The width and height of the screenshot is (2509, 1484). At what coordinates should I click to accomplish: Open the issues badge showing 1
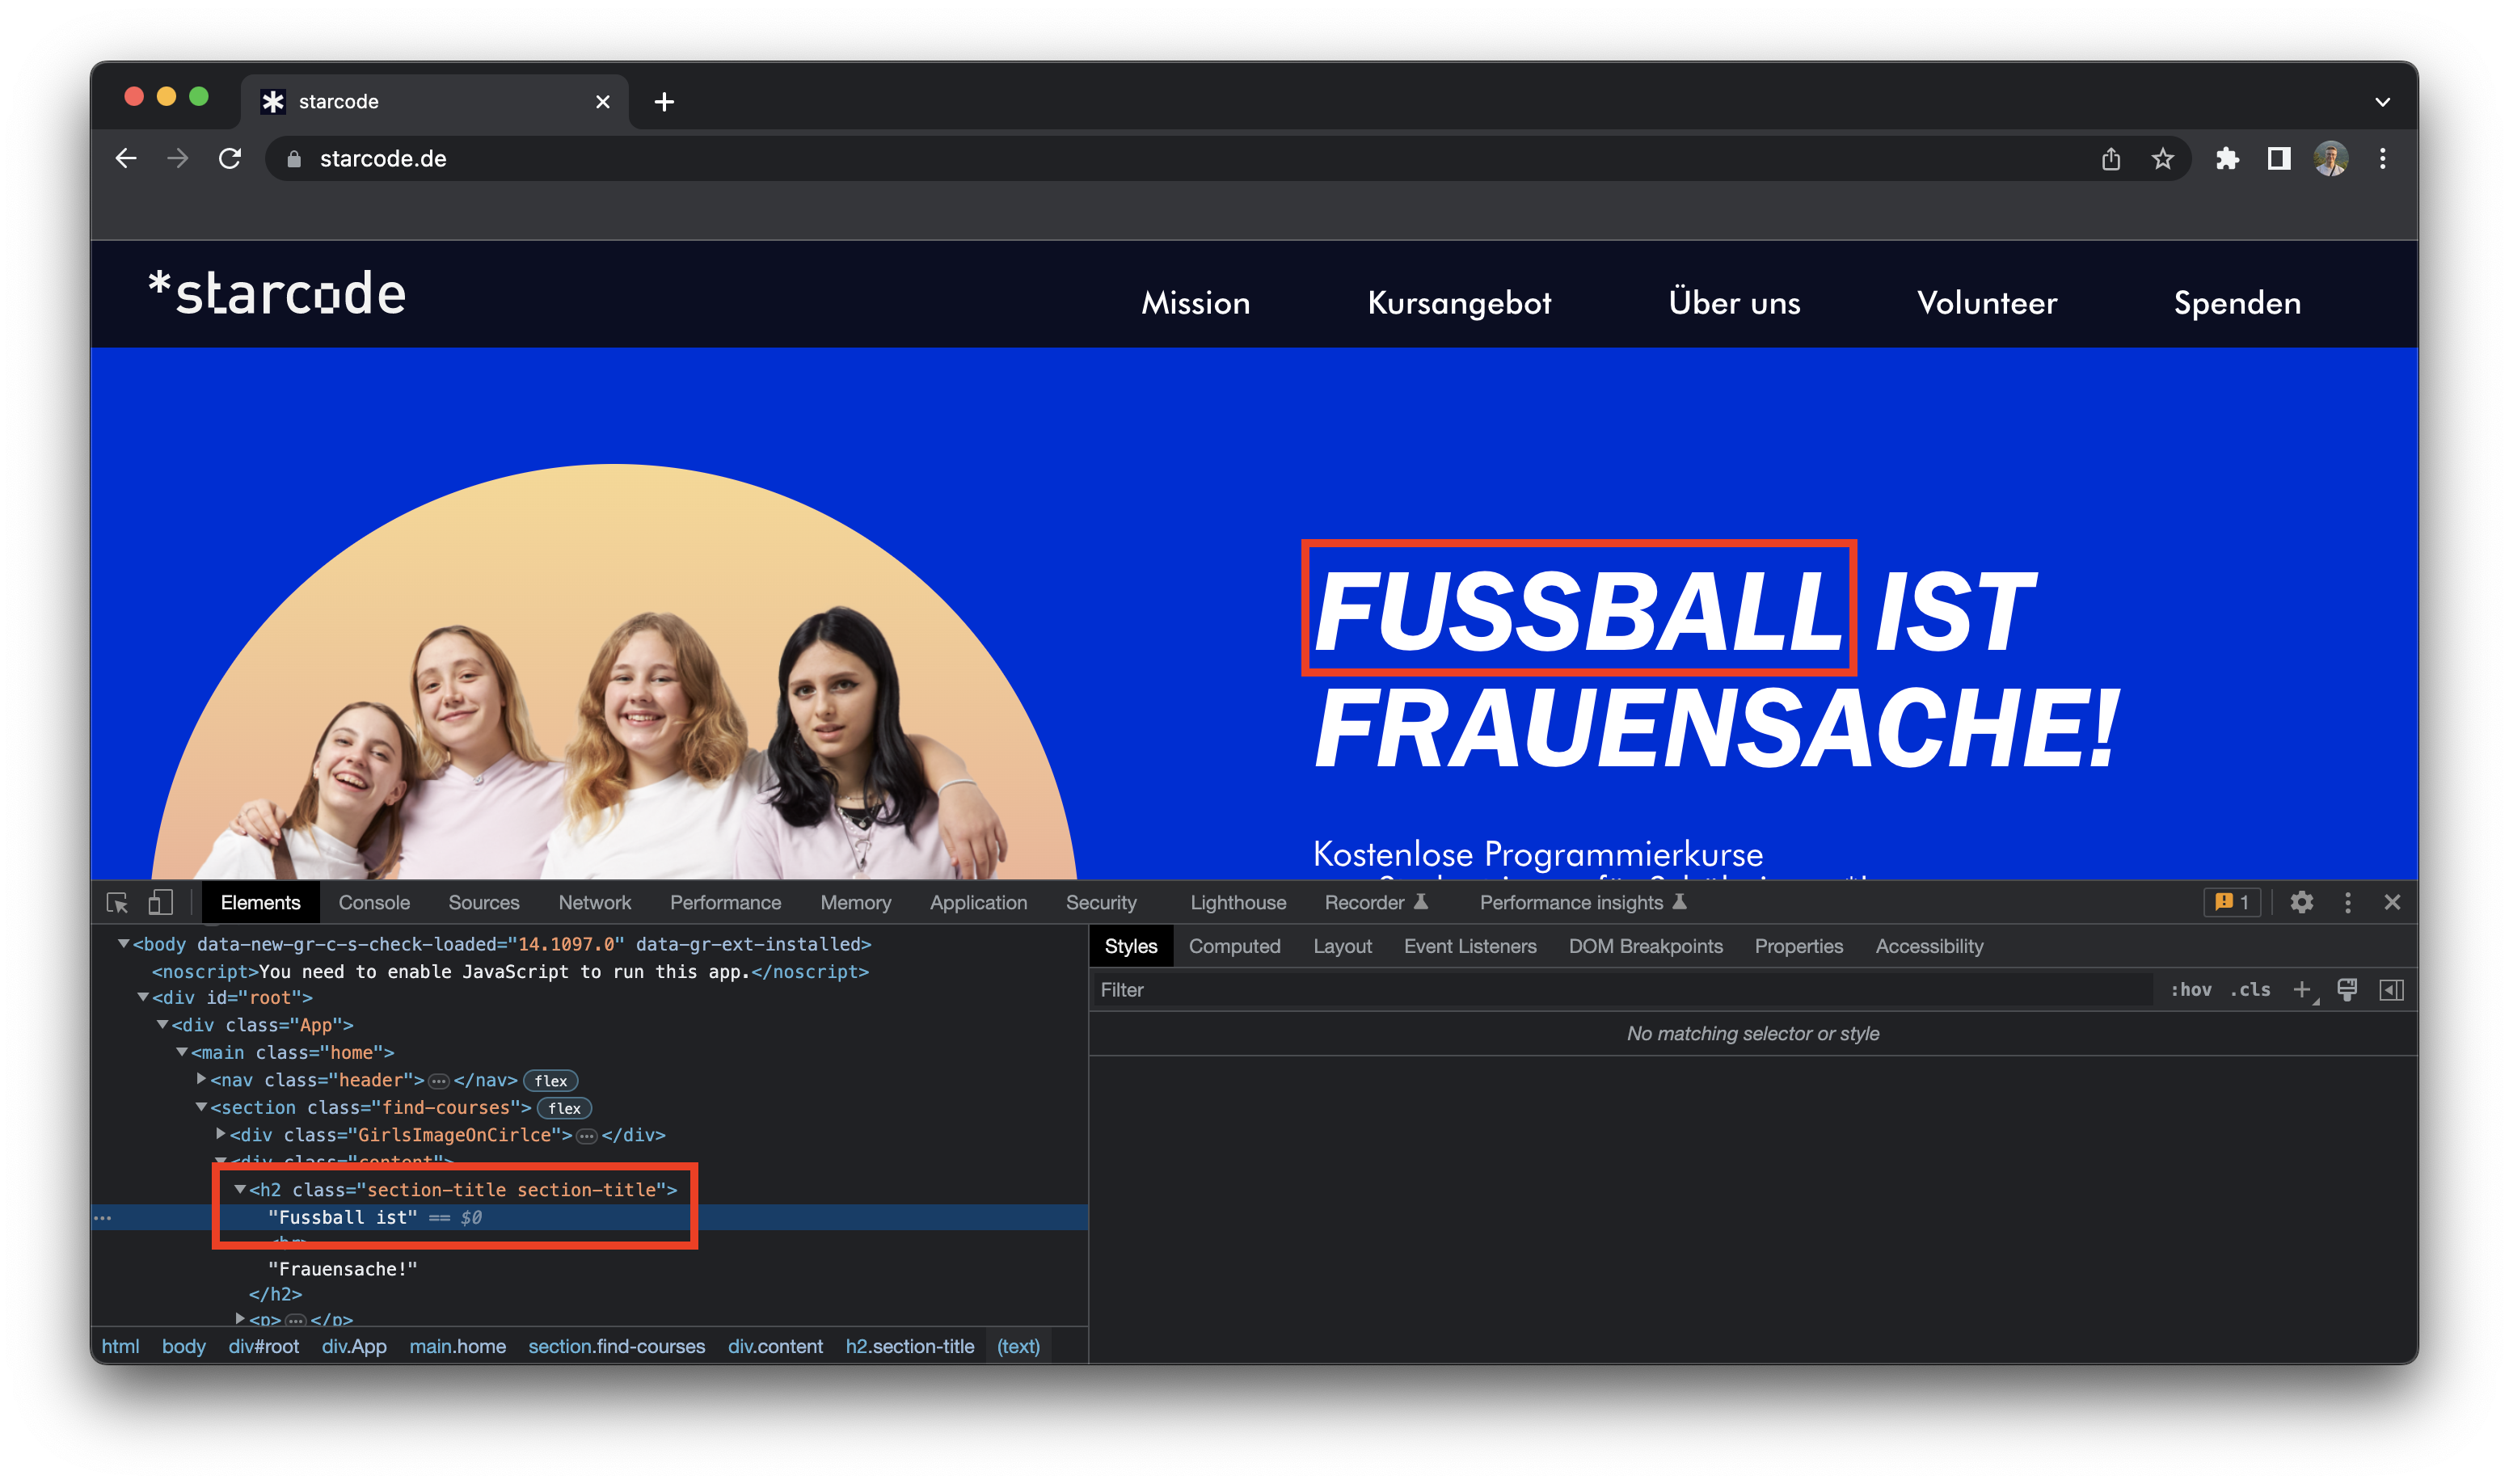pyautogui.click(x=2231, y=902)
